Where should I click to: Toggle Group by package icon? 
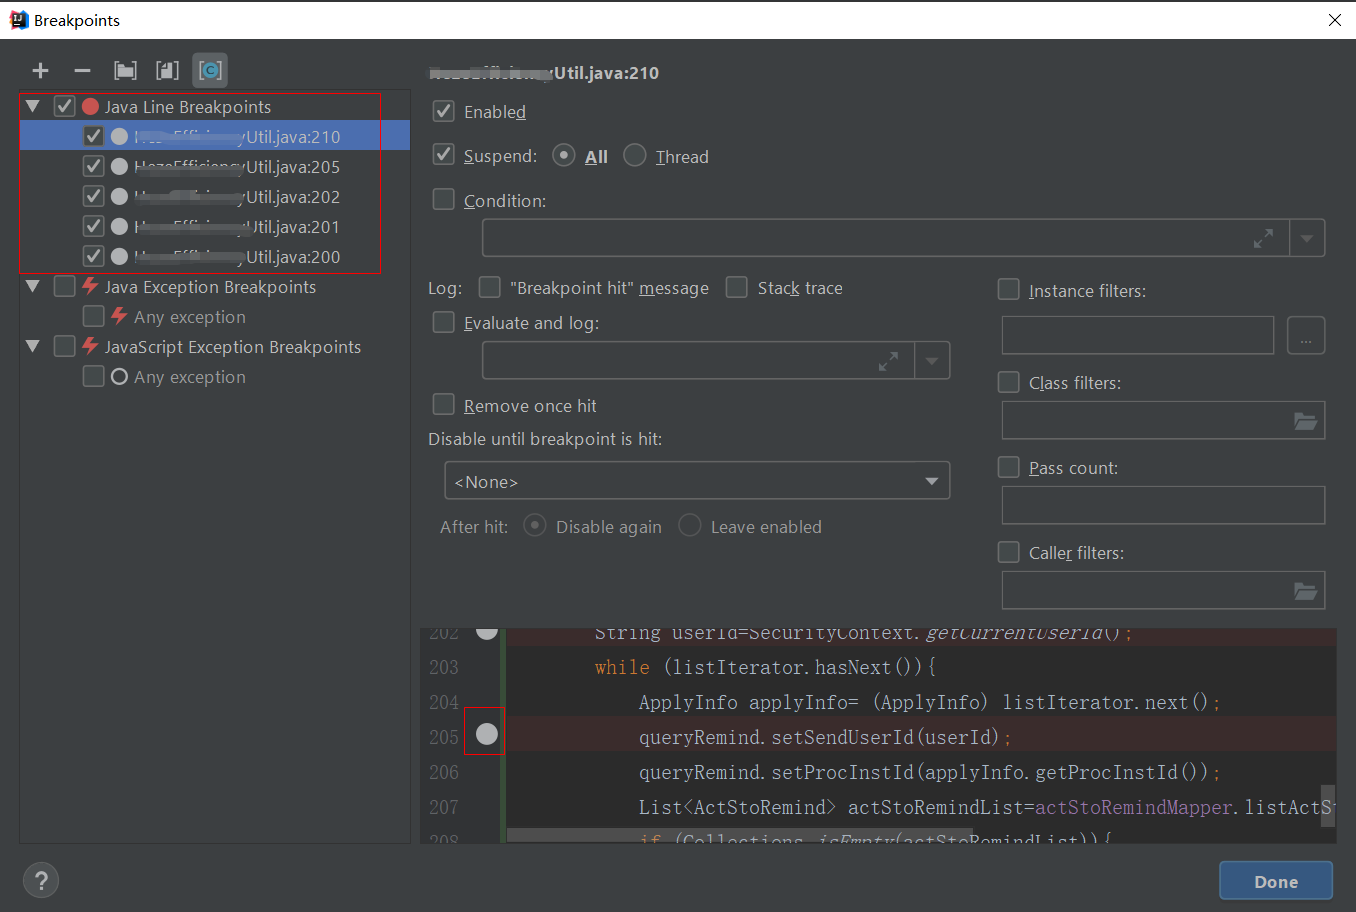click(125, 71)
